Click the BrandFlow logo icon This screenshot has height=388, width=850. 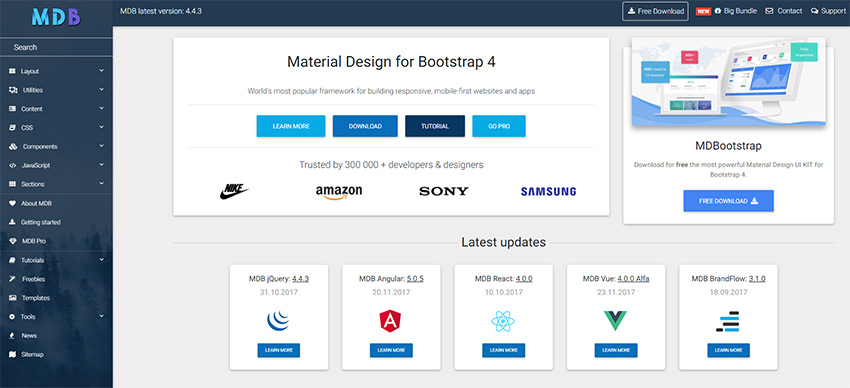(727, 321)
